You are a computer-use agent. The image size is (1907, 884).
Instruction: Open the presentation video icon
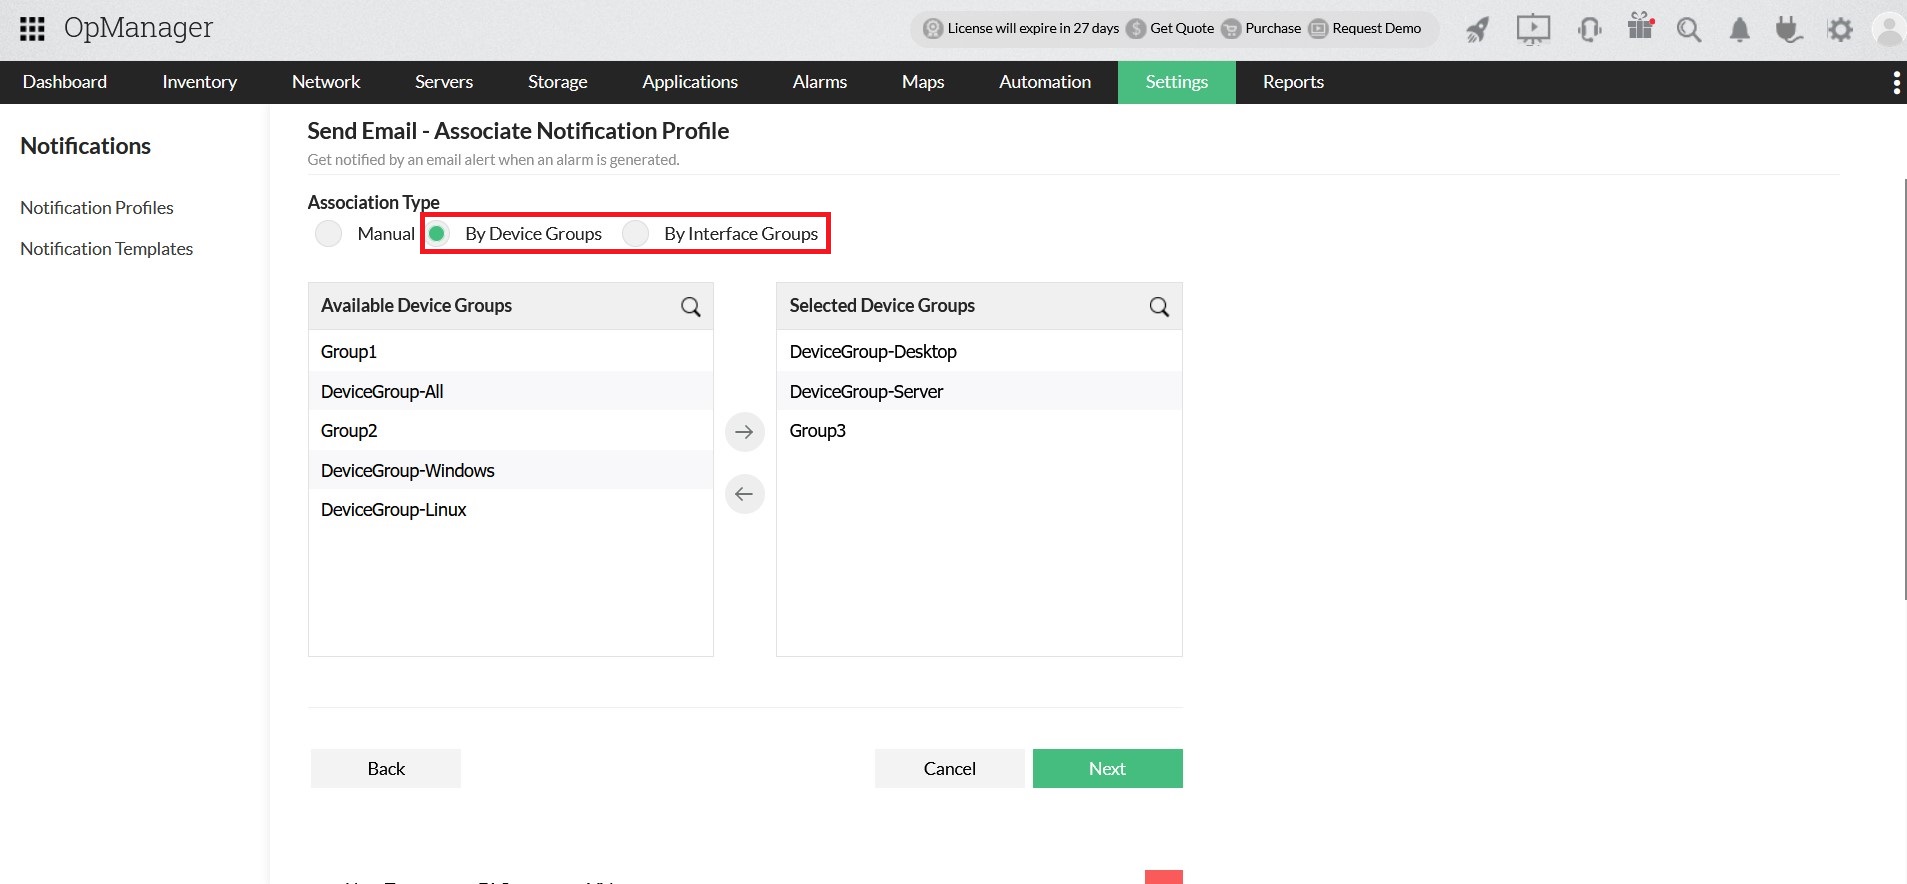tap(1533, 29)
